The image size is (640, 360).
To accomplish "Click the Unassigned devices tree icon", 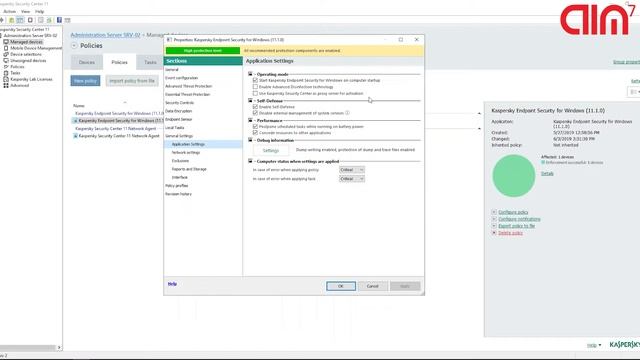I will click(6, 60).
